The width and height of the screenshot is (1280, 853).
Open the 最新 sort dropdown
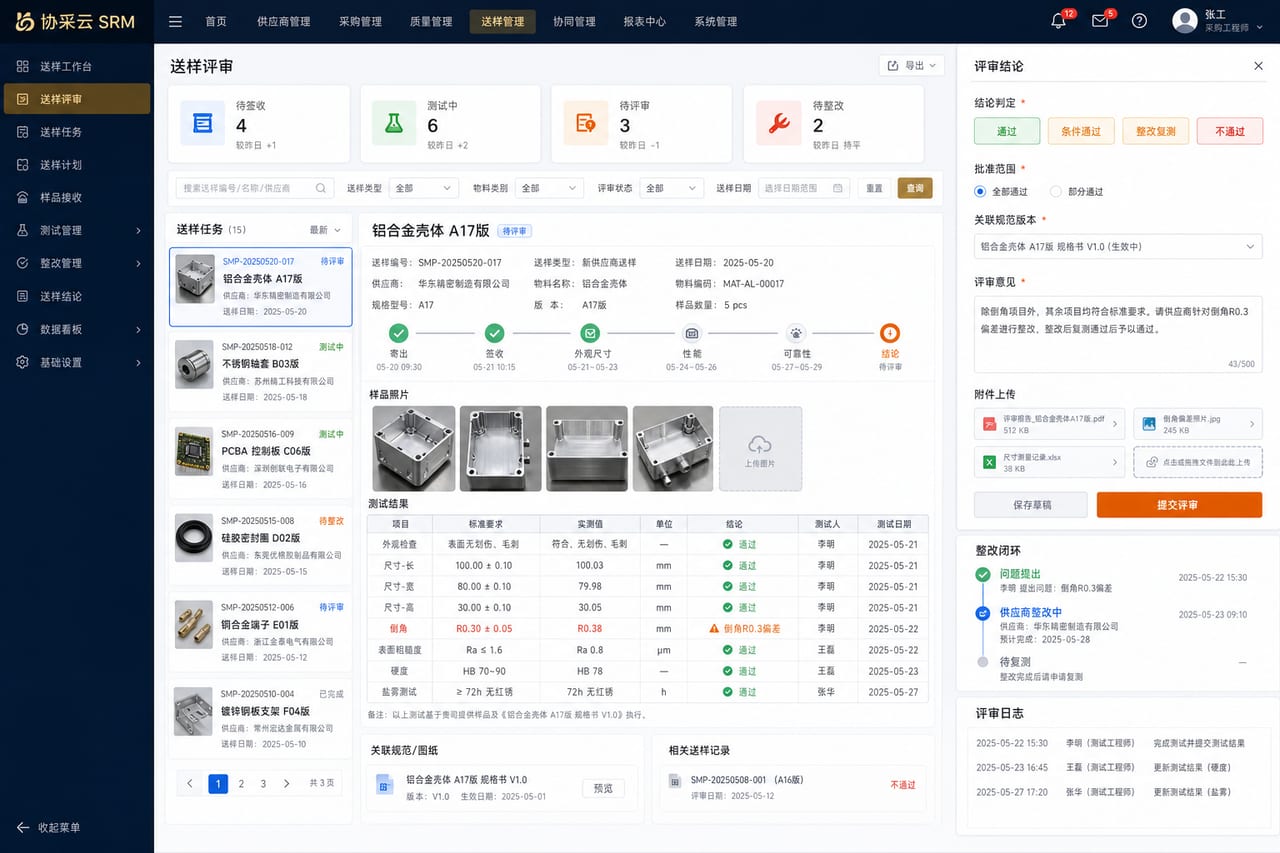pos(325,230)
